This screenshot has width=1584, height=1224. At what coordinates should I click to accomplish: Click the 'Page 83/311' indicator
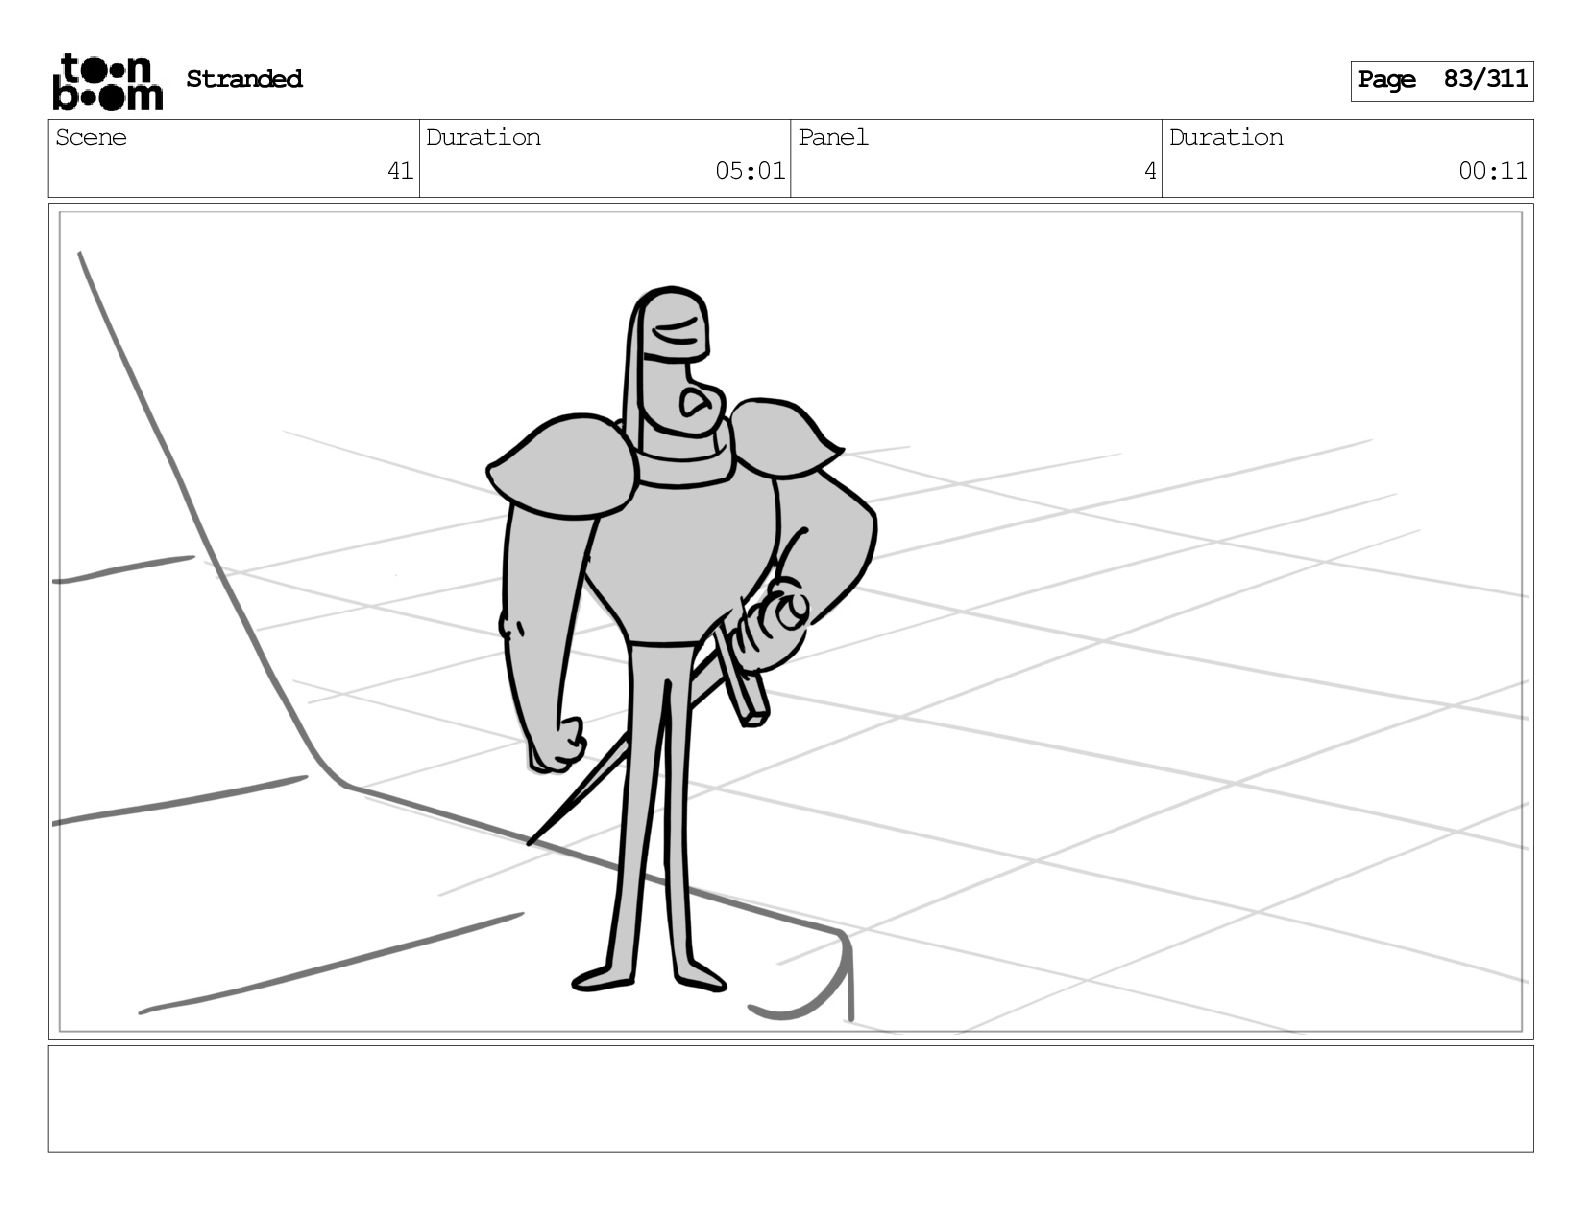(x=1442, y=80)
